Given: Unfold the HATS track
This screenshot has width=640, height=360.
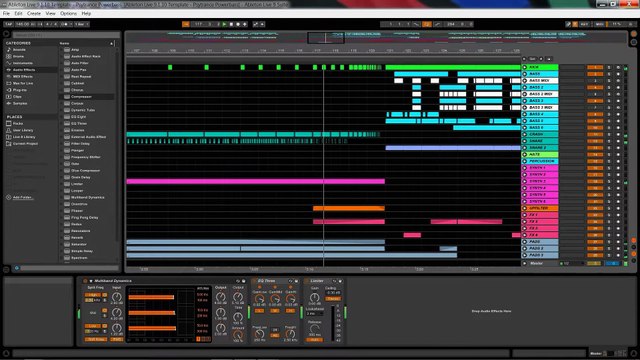Looking at the screenshot, I should tap(524, 154).
